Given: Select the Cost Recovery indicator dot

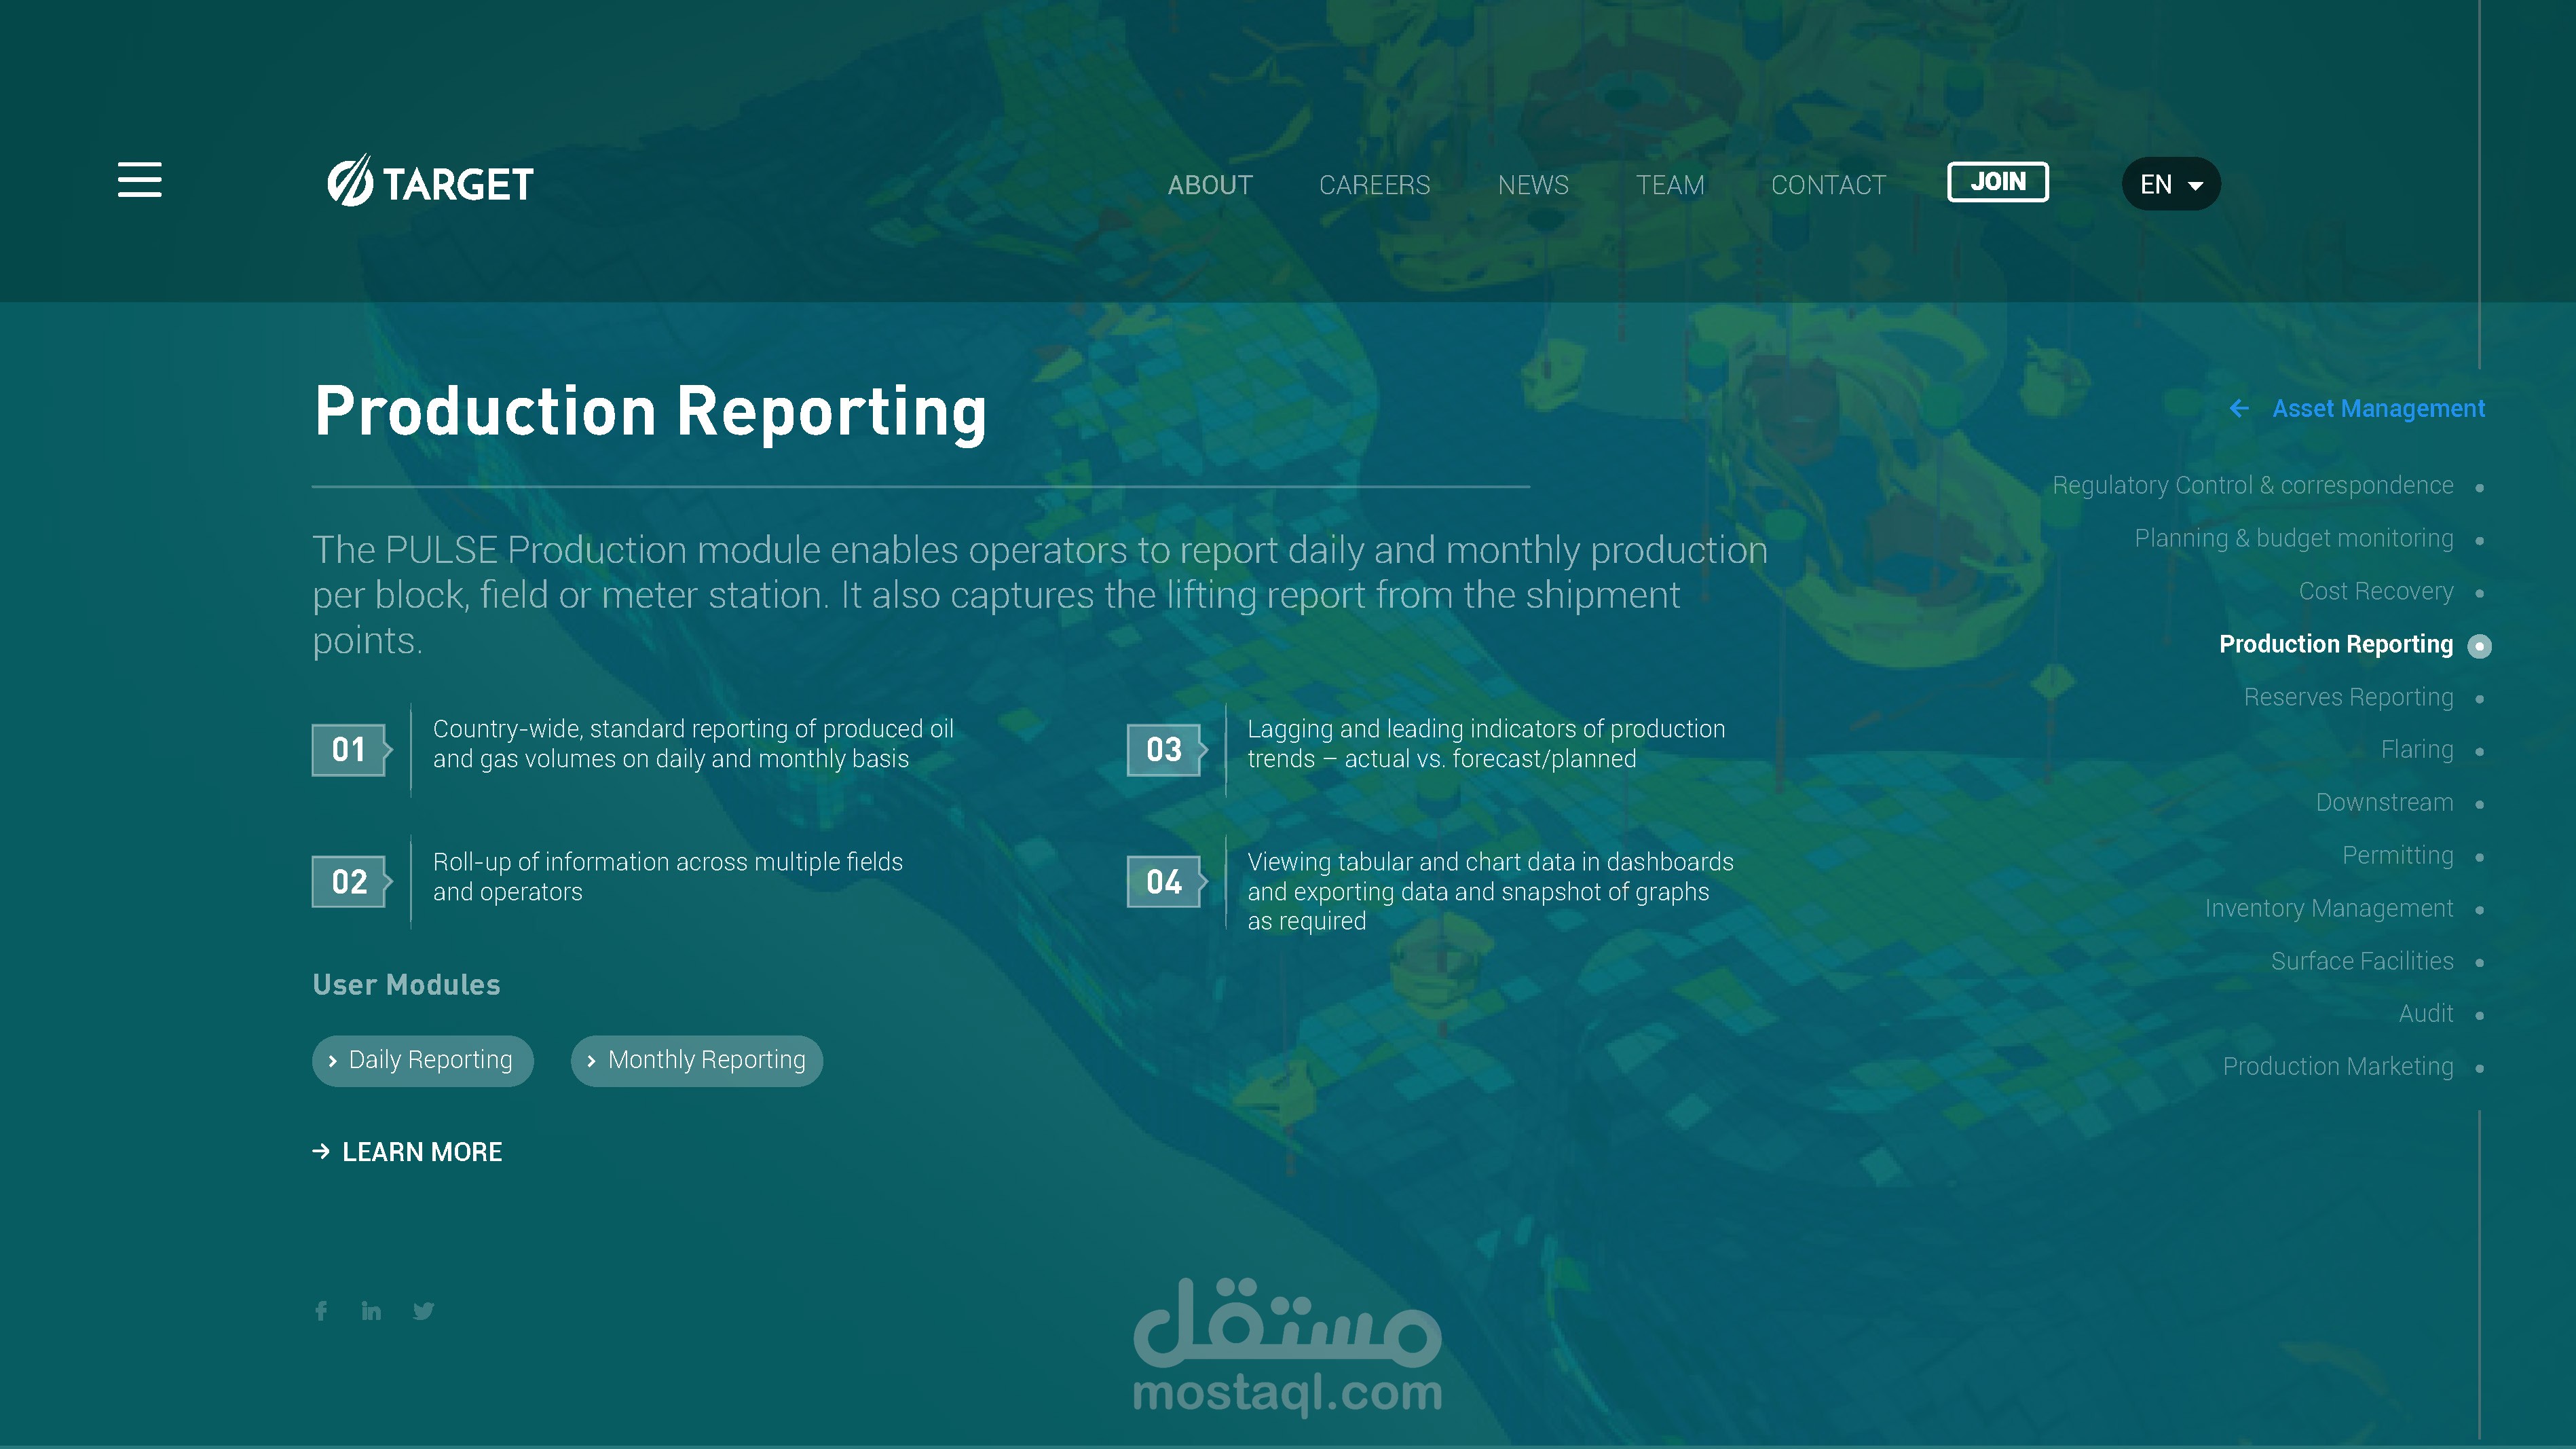Looking at the screenshot, I should (x=2479, y=593).
